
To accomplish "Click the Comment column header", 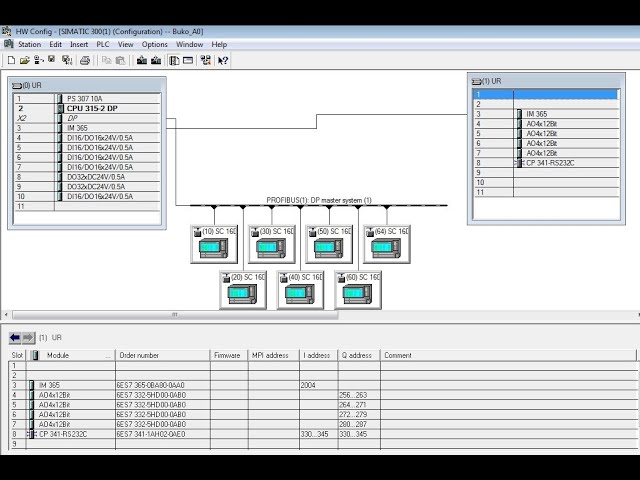I will tap(508, 355).
